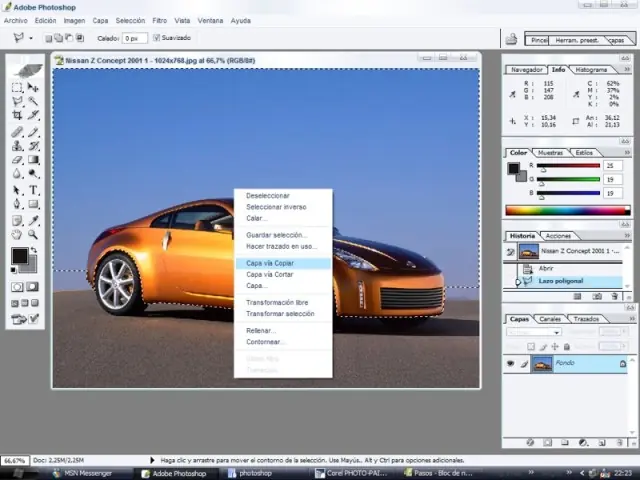Select the Crop tool
The height and width of the screenshot is (480, 640).
(17, 115)
